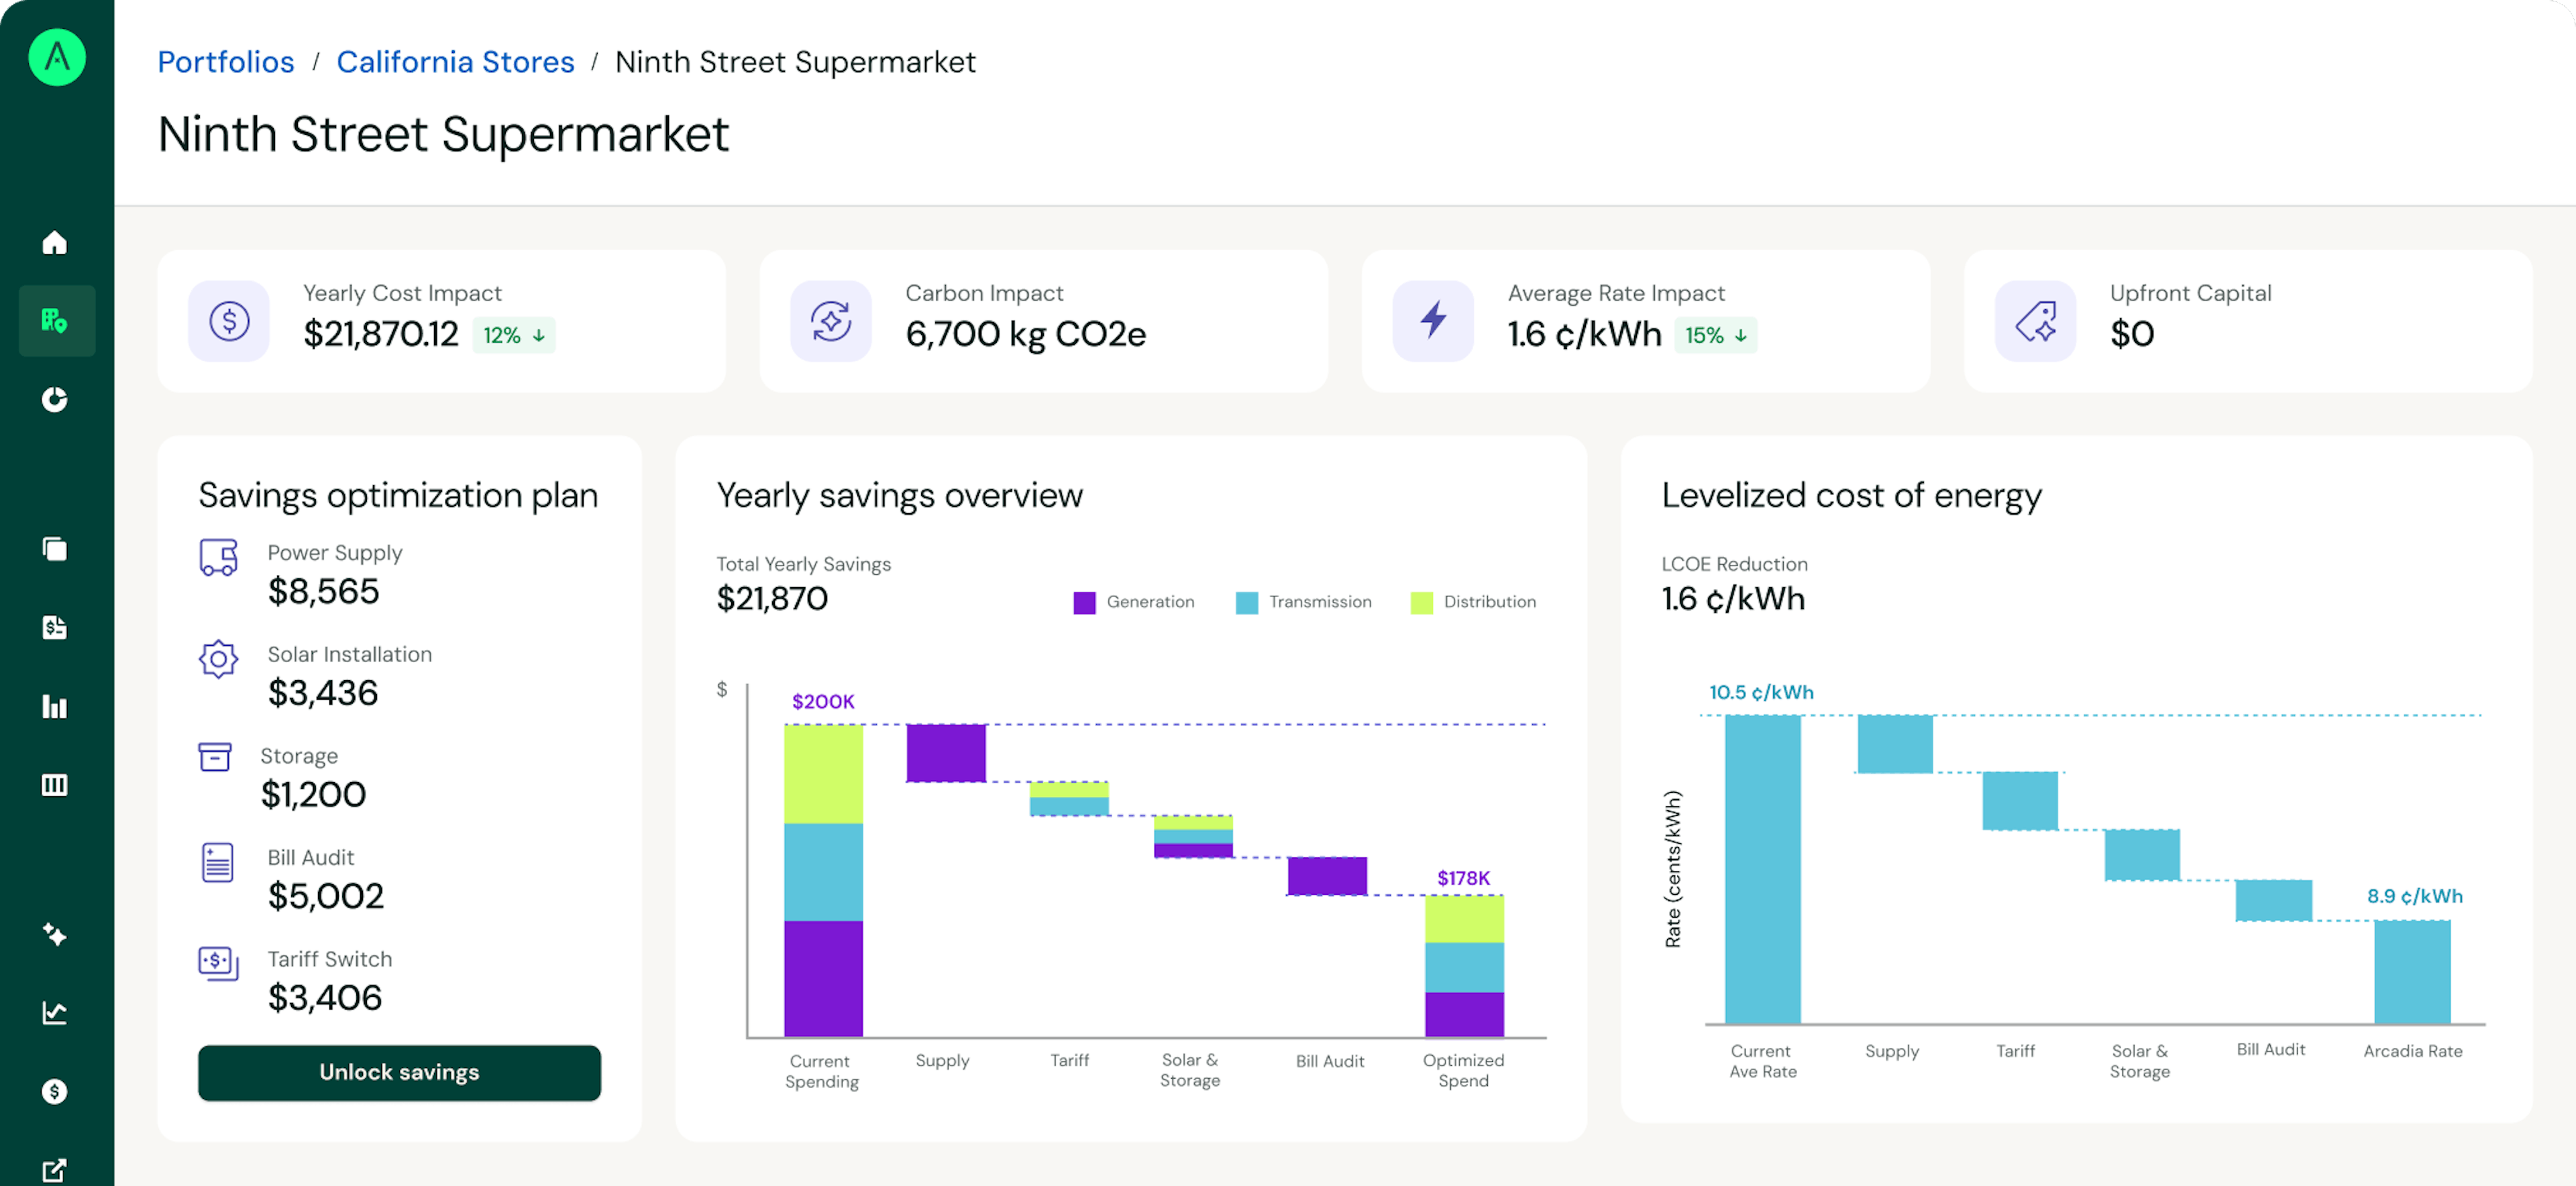Open the line trend chart sidebar icon
This screenshot has height=1186, width=2576.
click(x=55, y=1013)
